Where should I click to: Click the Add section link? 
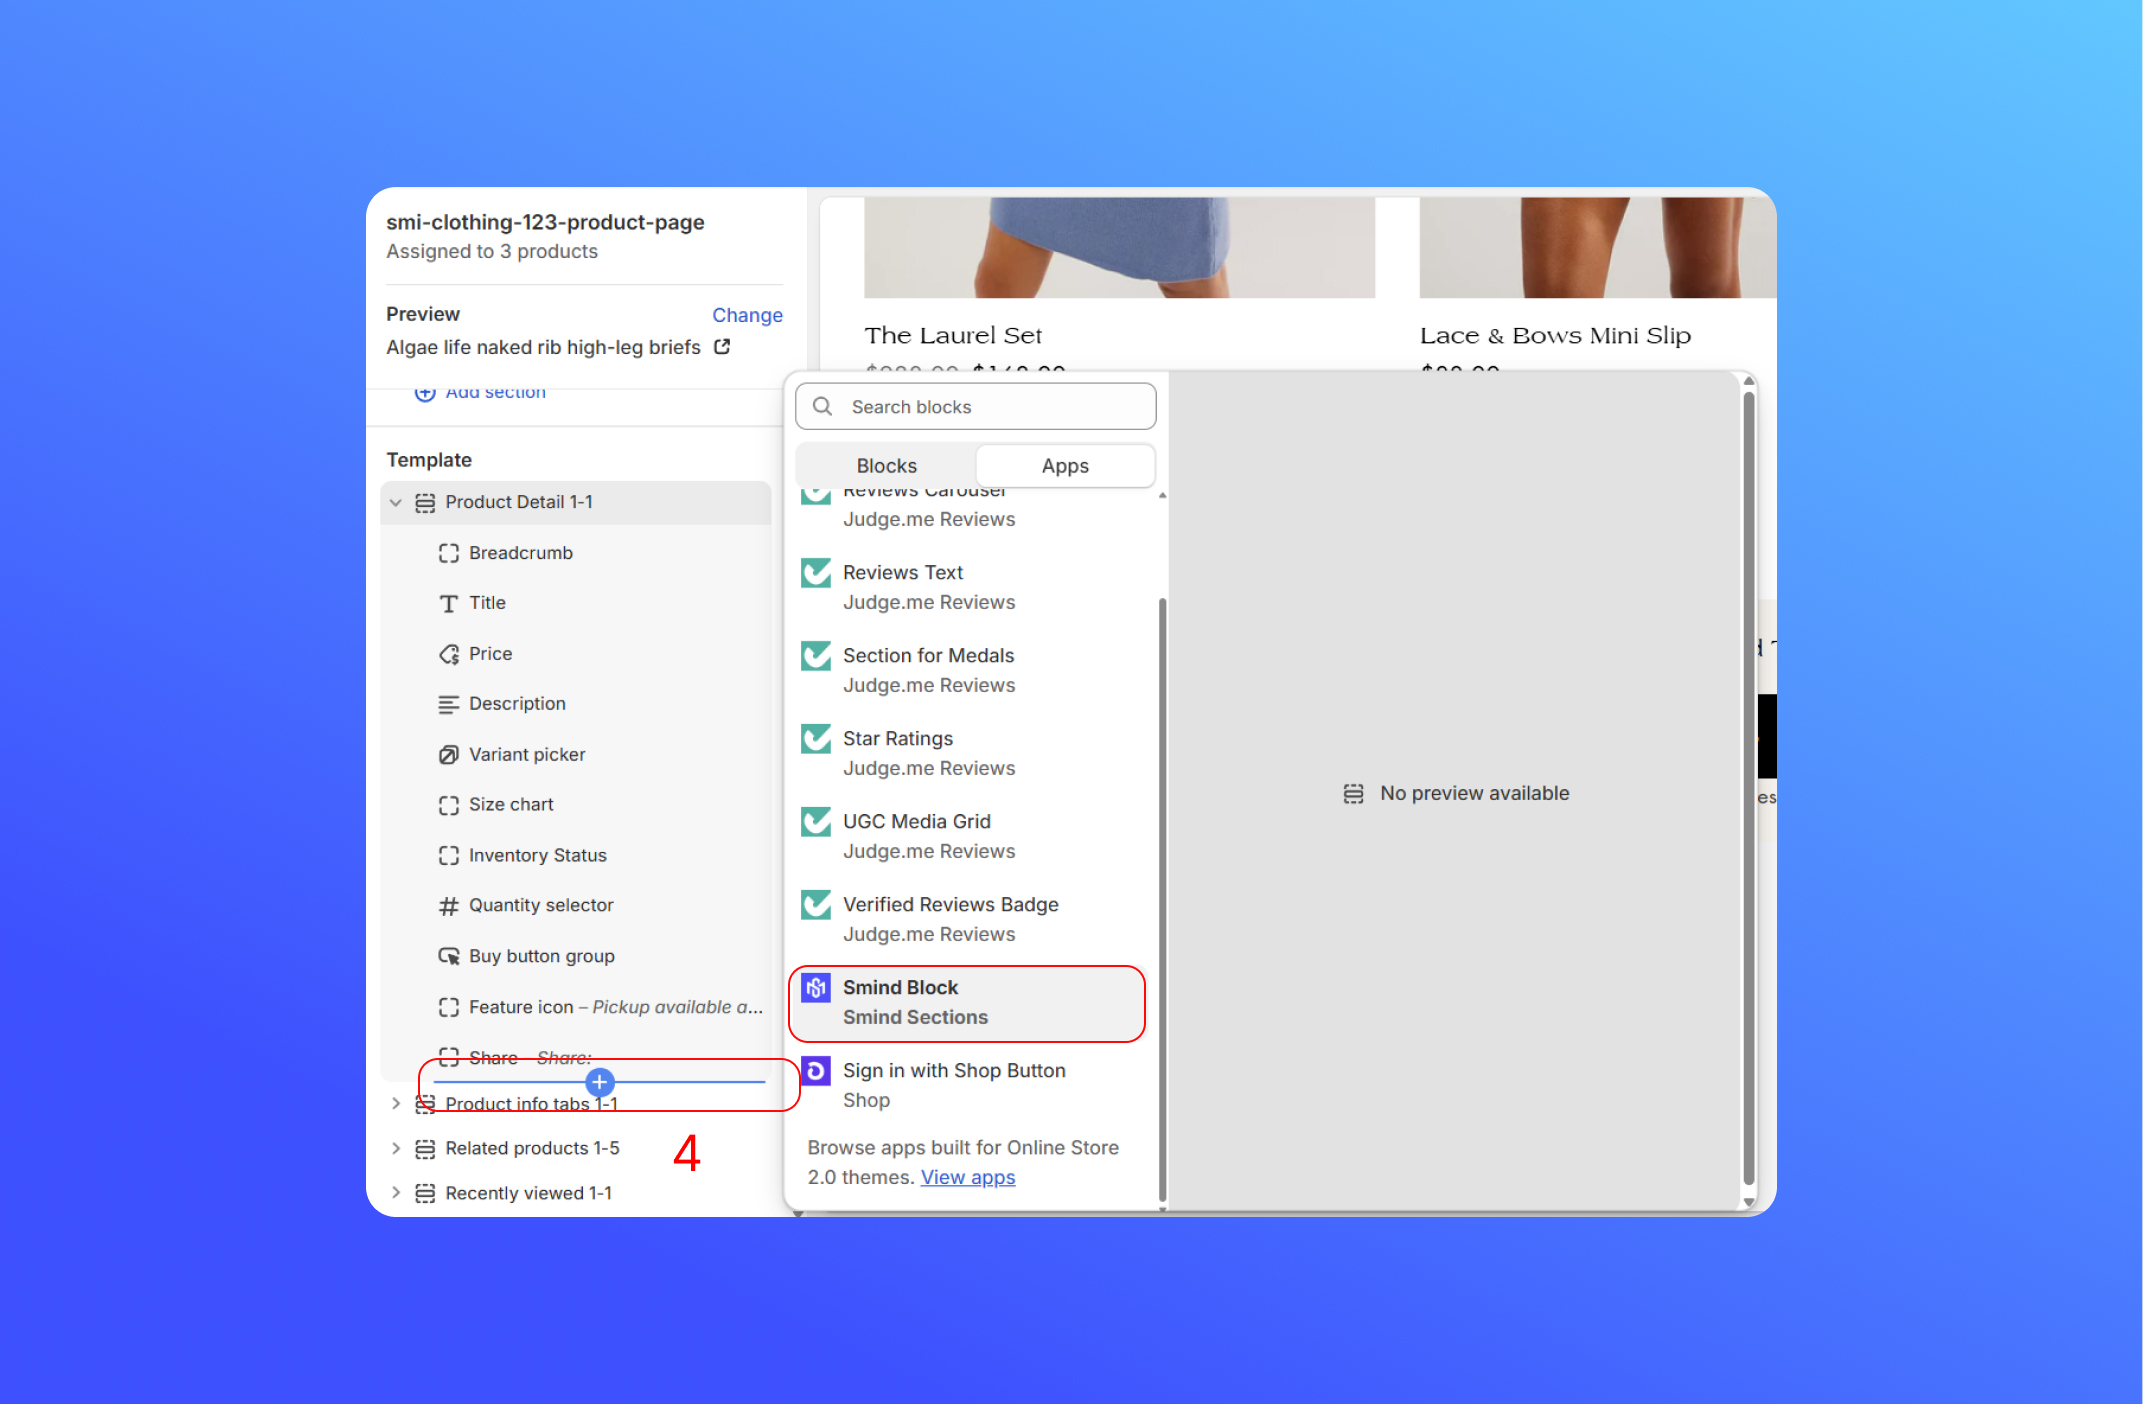tap(495, 393)
